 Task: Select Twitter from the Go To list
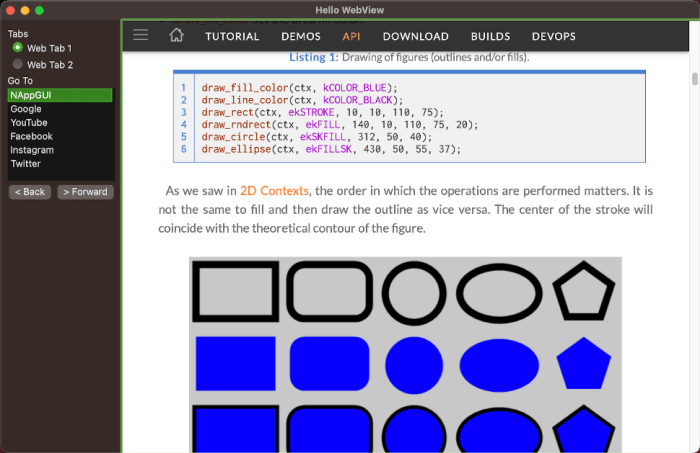pyautogui.click(x=26, y=163)
